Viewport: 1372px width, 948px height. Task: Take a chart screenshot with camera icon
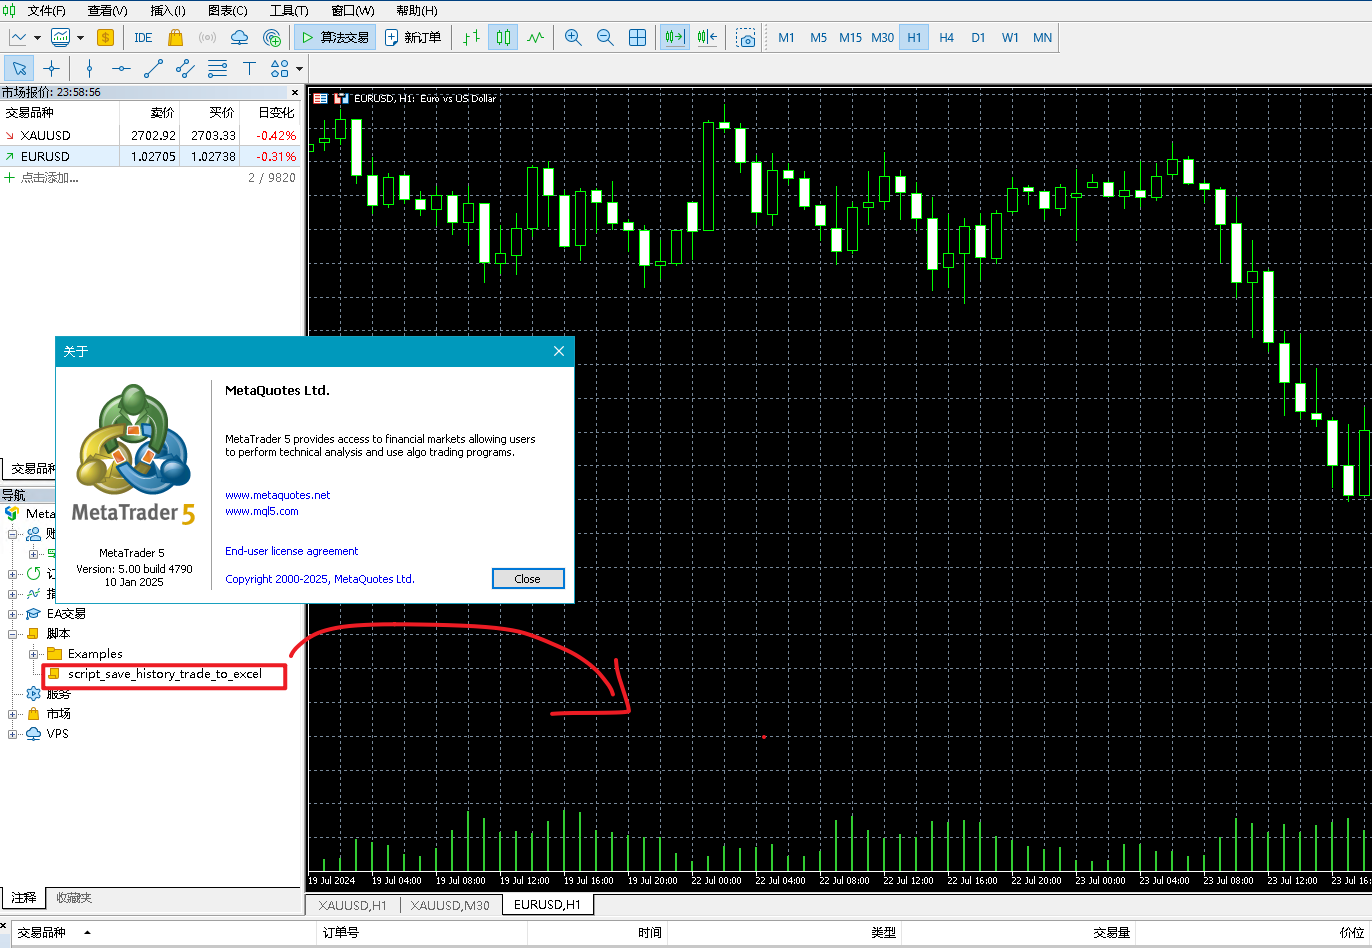pyautogui.click(x=746, y=38)
